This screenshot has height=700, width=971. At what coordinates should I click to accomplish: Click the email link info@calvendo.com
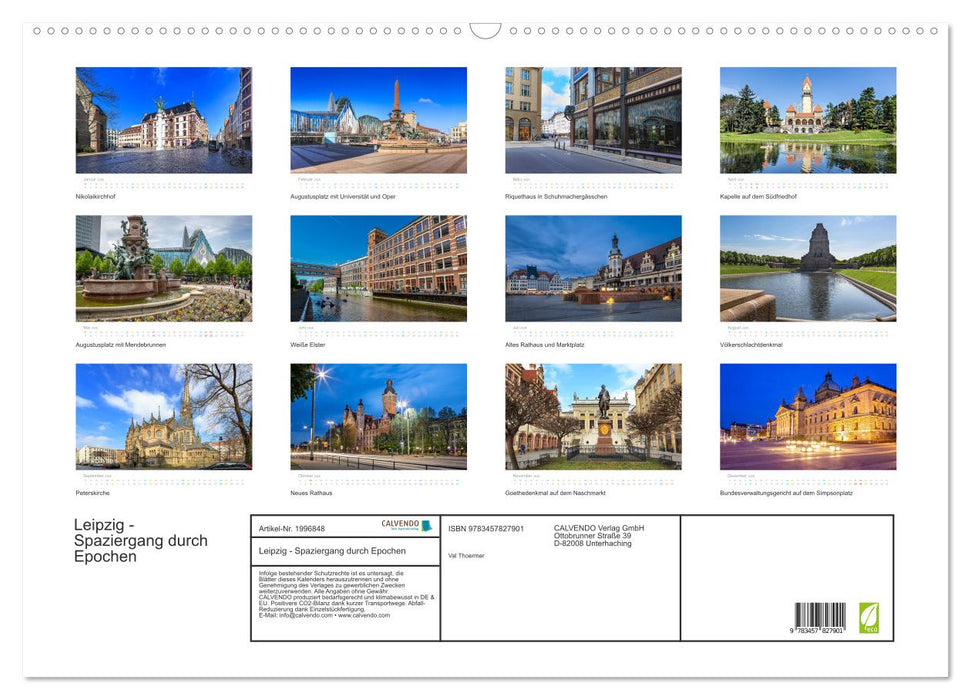point(306,616)
